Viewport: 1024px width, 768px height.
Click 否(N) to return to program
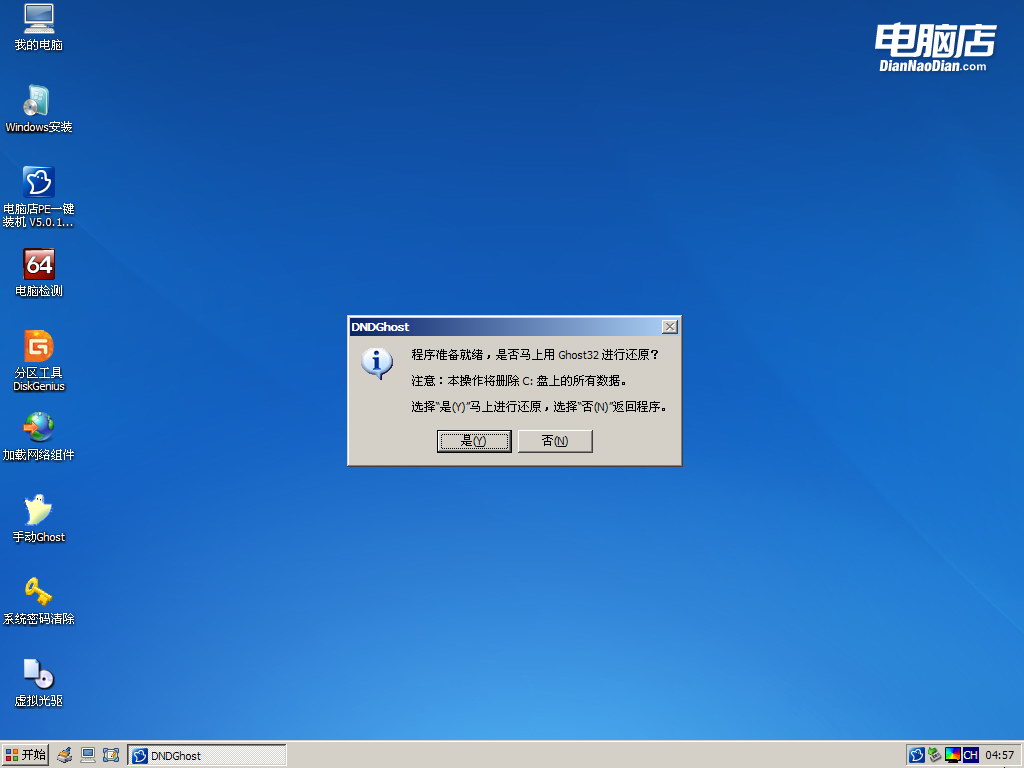555,441
